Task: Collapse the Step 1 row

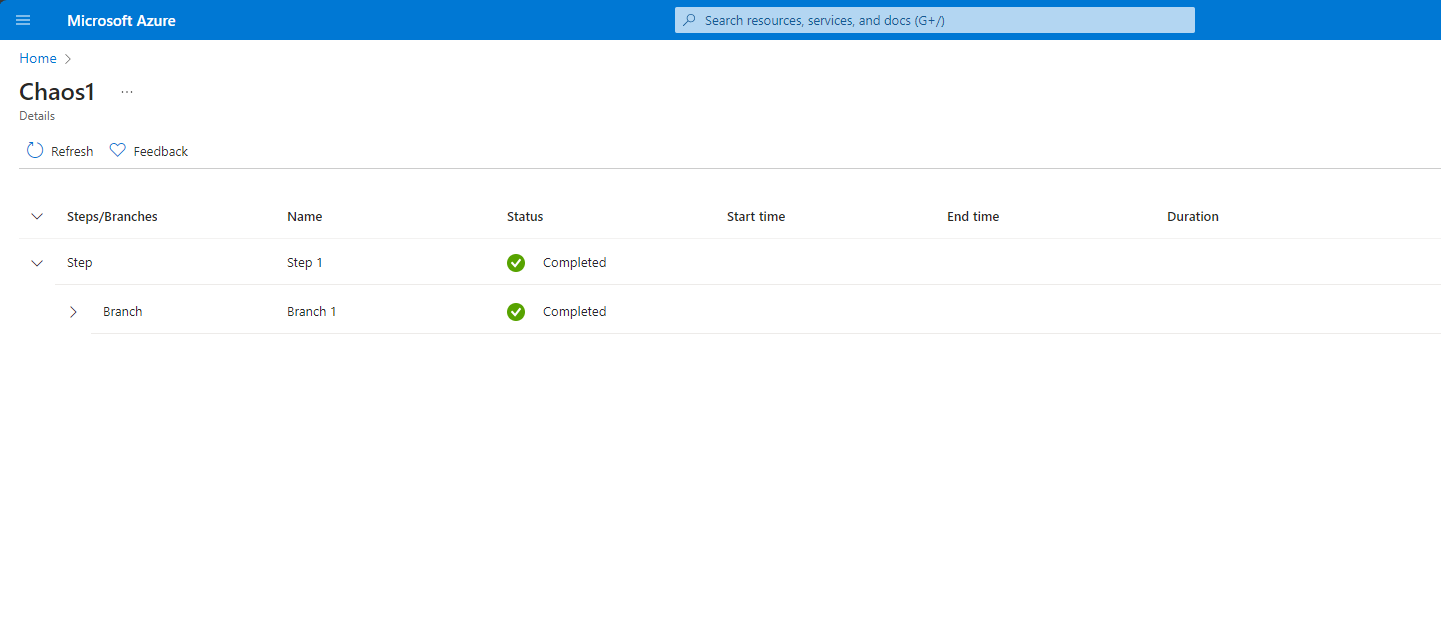Action: pyautogui.click(x=38, y=263)
